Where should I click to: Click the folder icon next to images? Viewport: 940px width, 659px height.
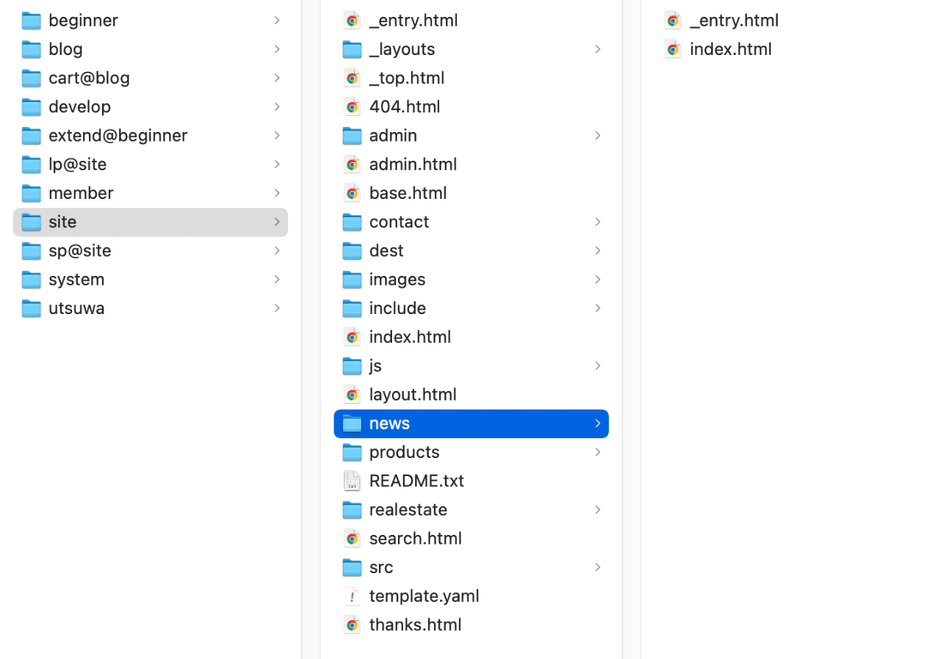tap(352, 280)
